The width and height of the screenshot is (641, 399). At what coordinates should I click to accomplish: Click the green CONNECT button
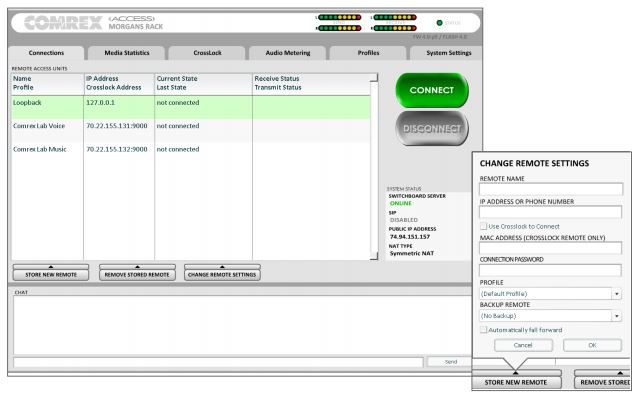pos(432,90)
